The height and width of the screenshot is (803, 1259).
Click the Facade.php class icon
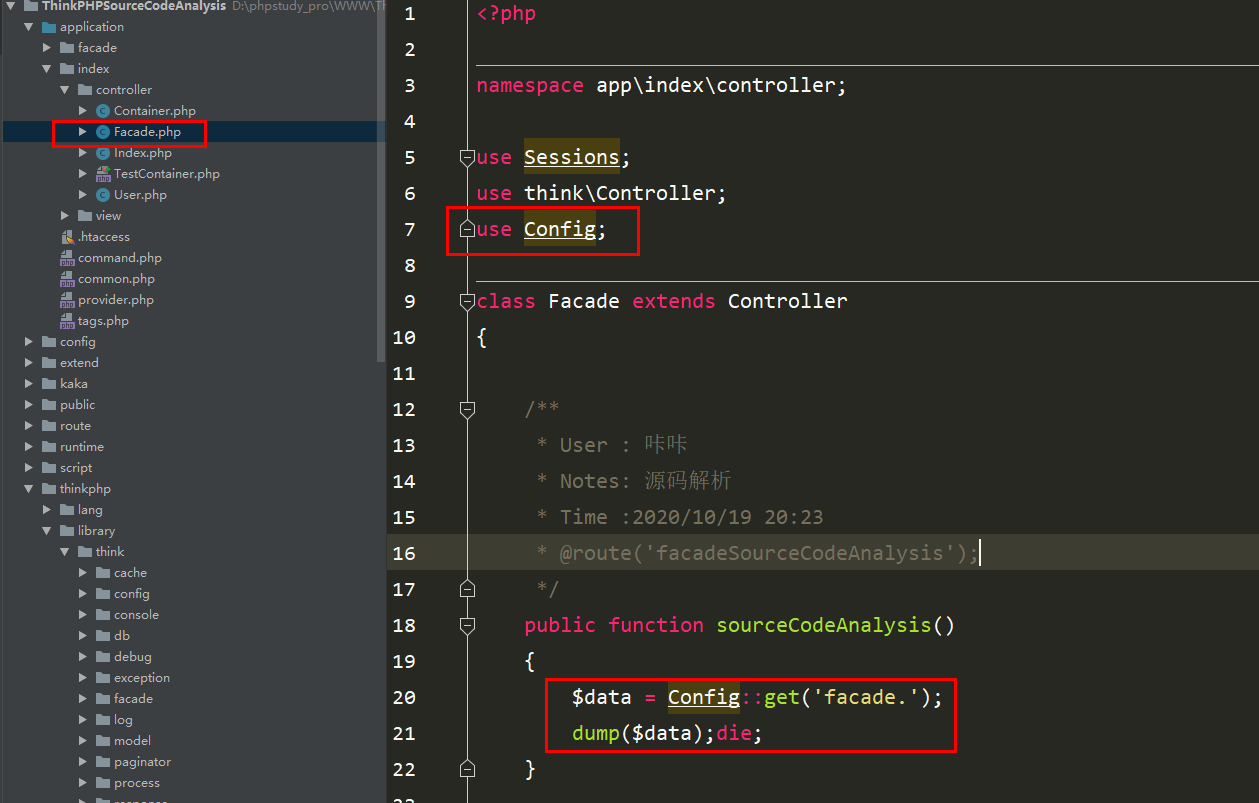(103, 132)
